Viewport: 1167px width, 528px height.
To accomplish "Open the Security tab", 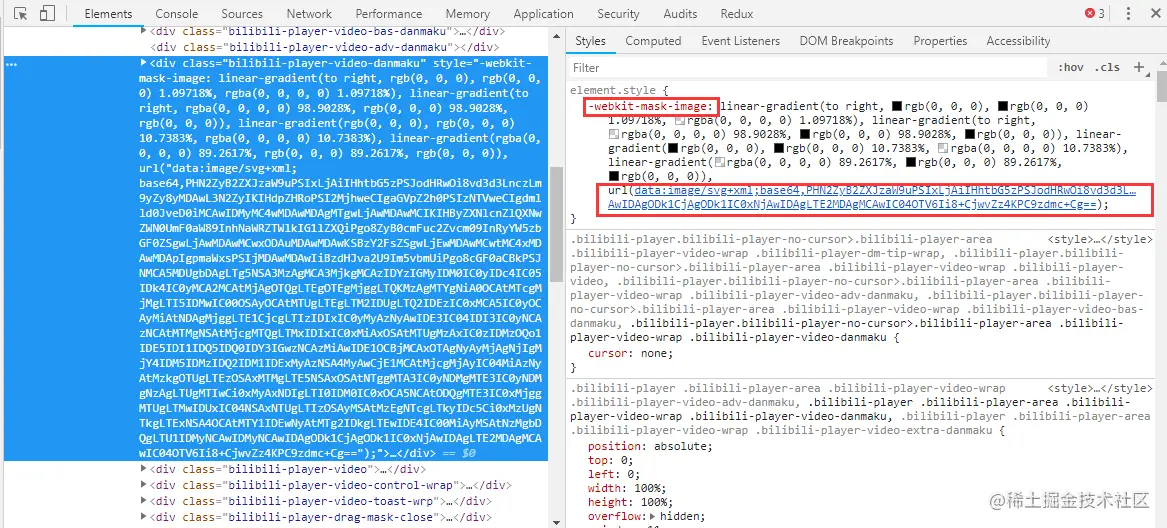I will (618, 13).
